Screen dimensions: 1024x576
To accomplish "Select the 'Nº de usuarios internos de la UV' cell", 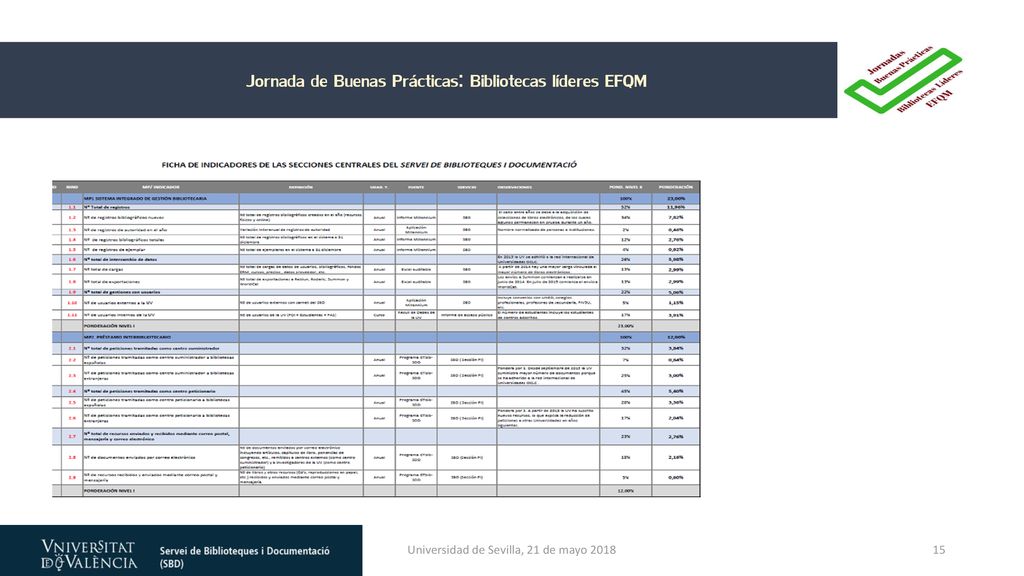I will [x=161, y=315].
